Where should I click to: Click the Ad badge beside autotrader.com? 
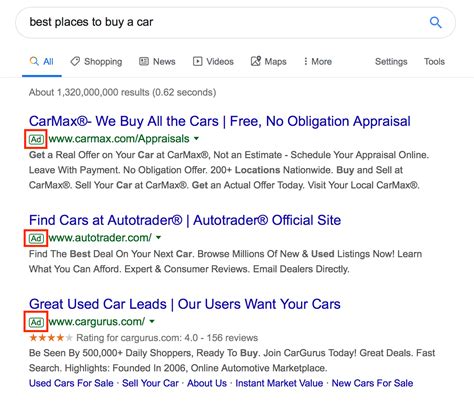tap(36, 238)
